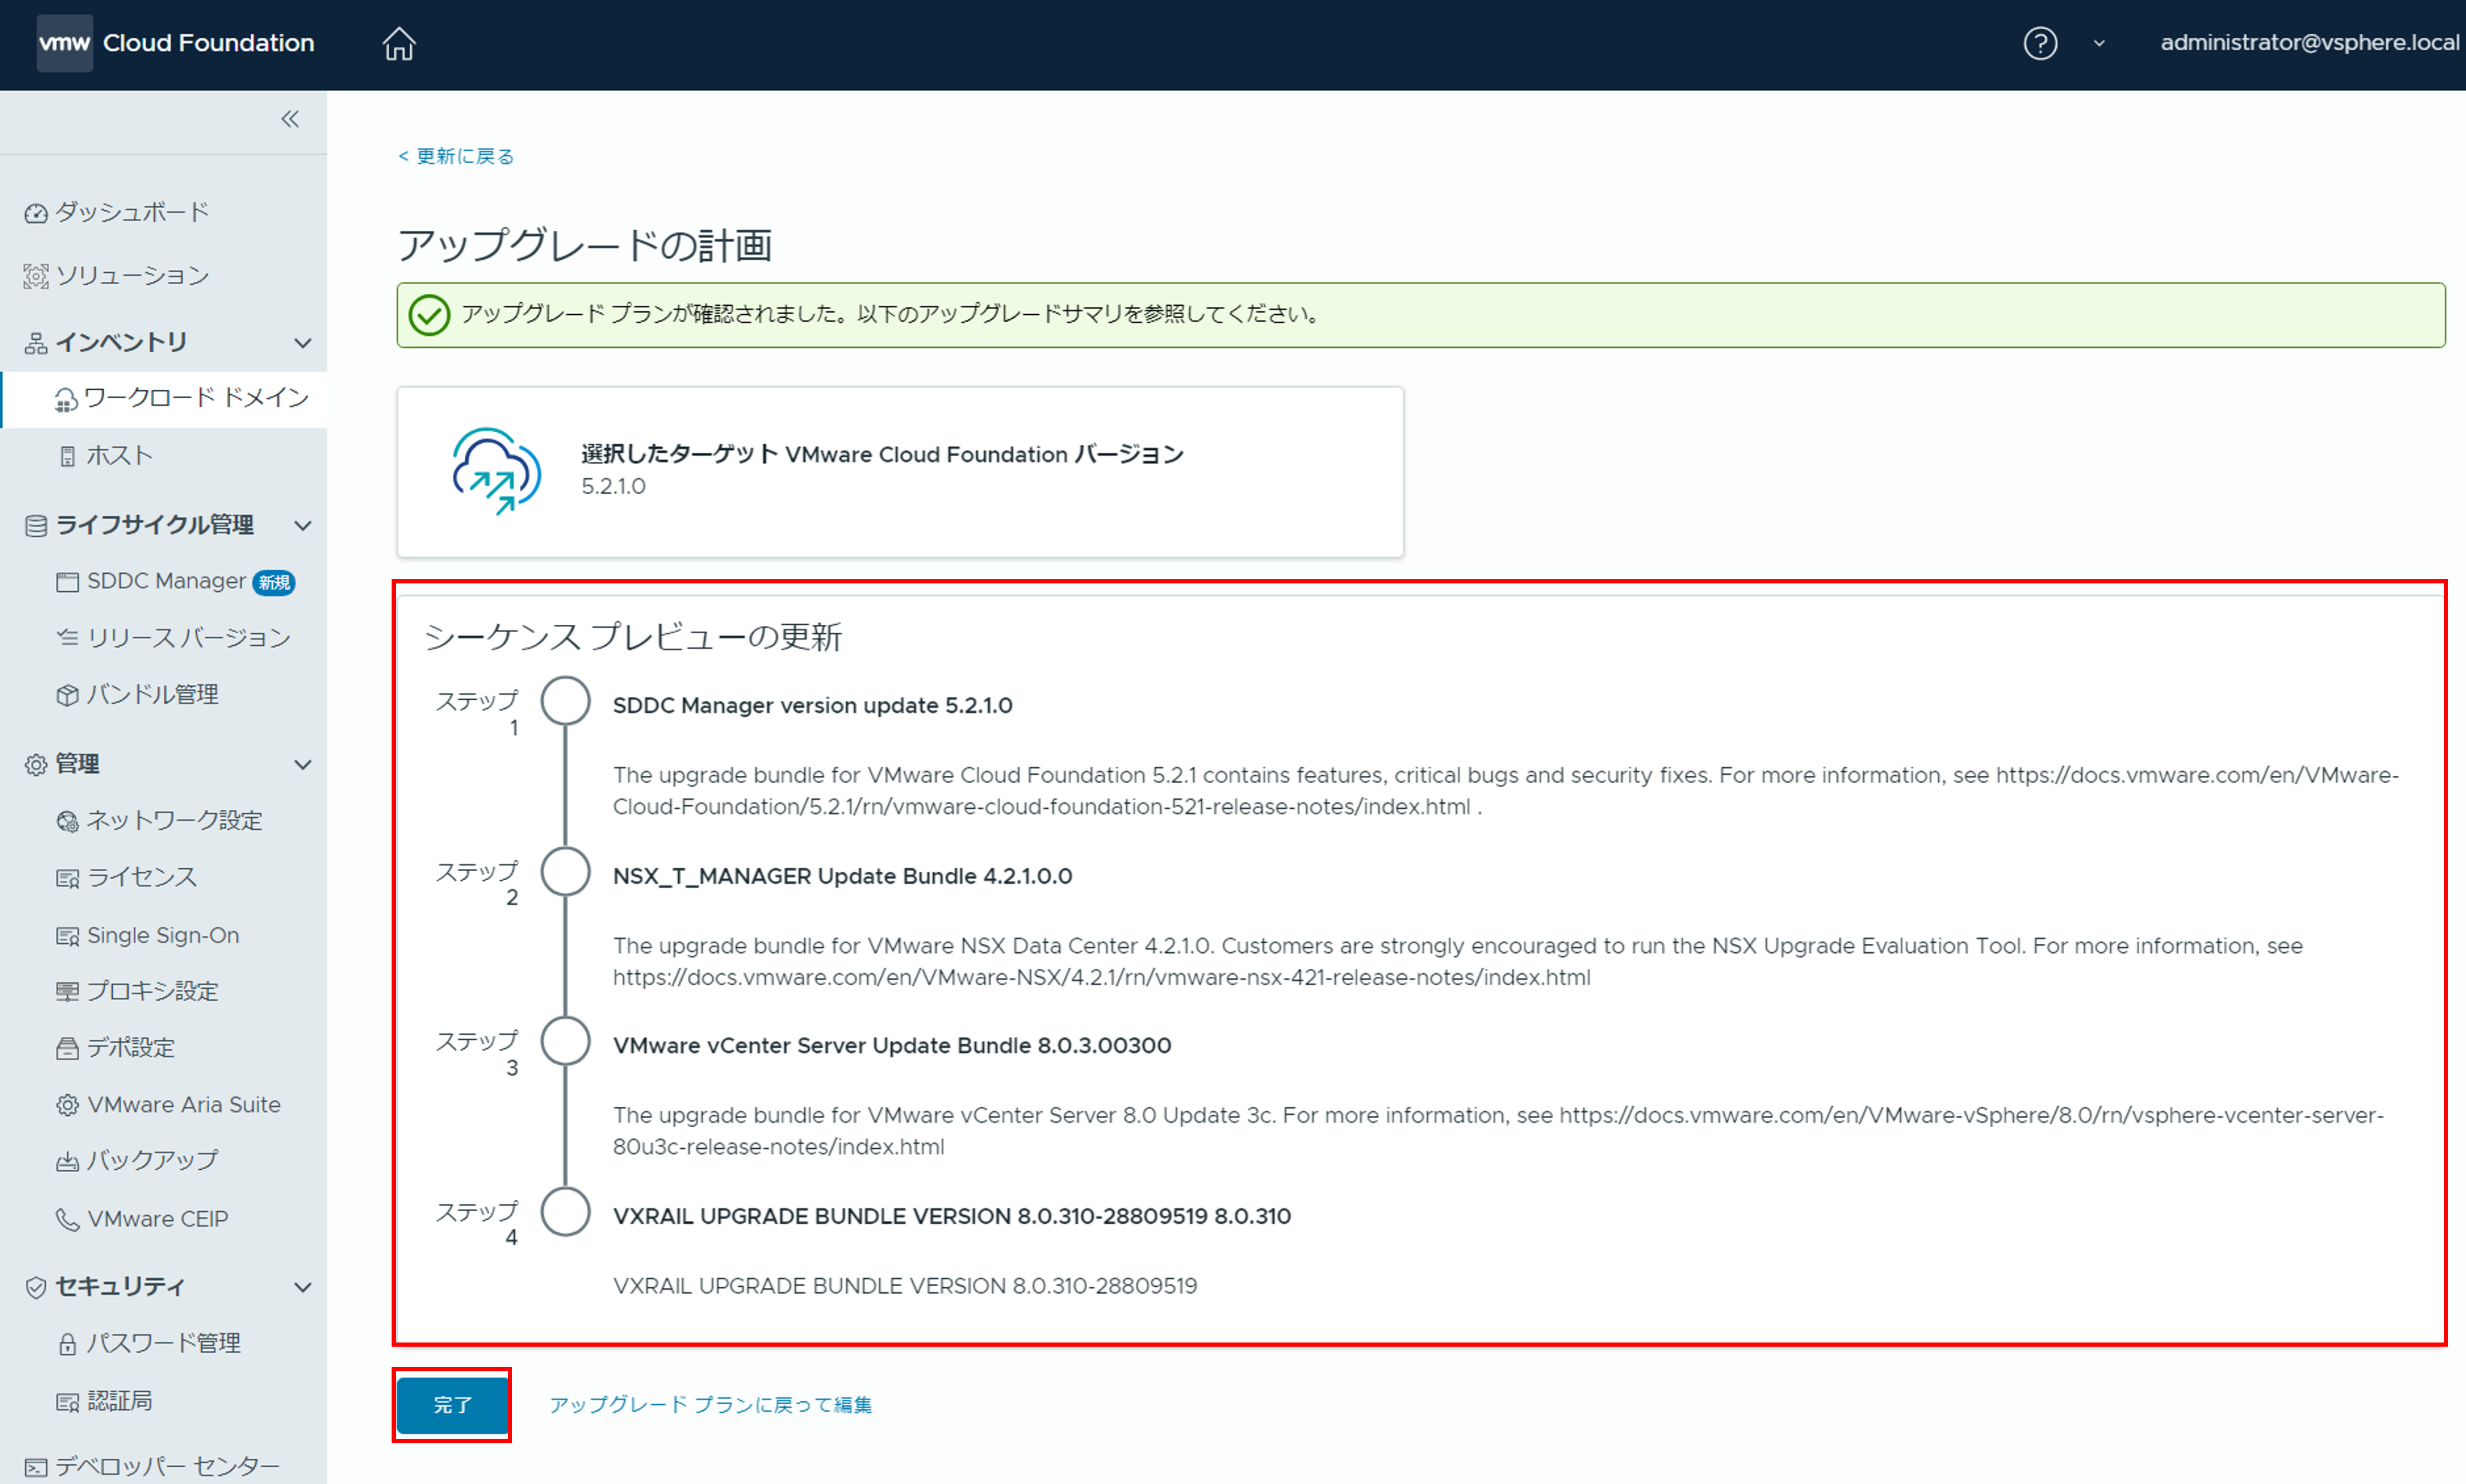Click step 2 circle NSX_T_MANAGER bundle
This screenshot has width=2466, height=1484.
point(566,872)
